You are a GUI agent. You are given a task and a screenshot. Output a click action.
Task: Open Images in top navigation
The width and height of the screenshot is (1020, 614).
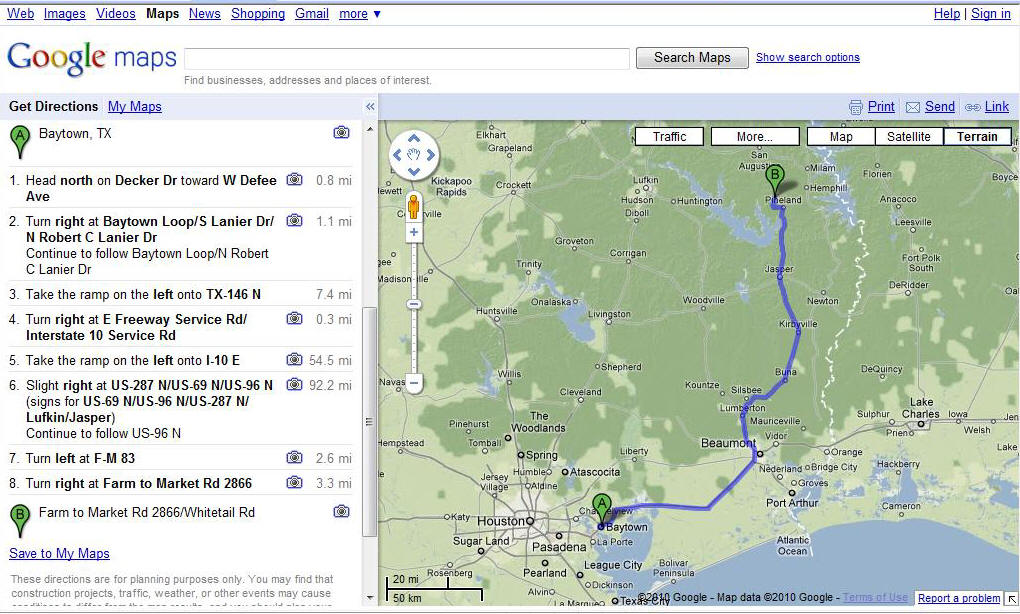(64, 14)
